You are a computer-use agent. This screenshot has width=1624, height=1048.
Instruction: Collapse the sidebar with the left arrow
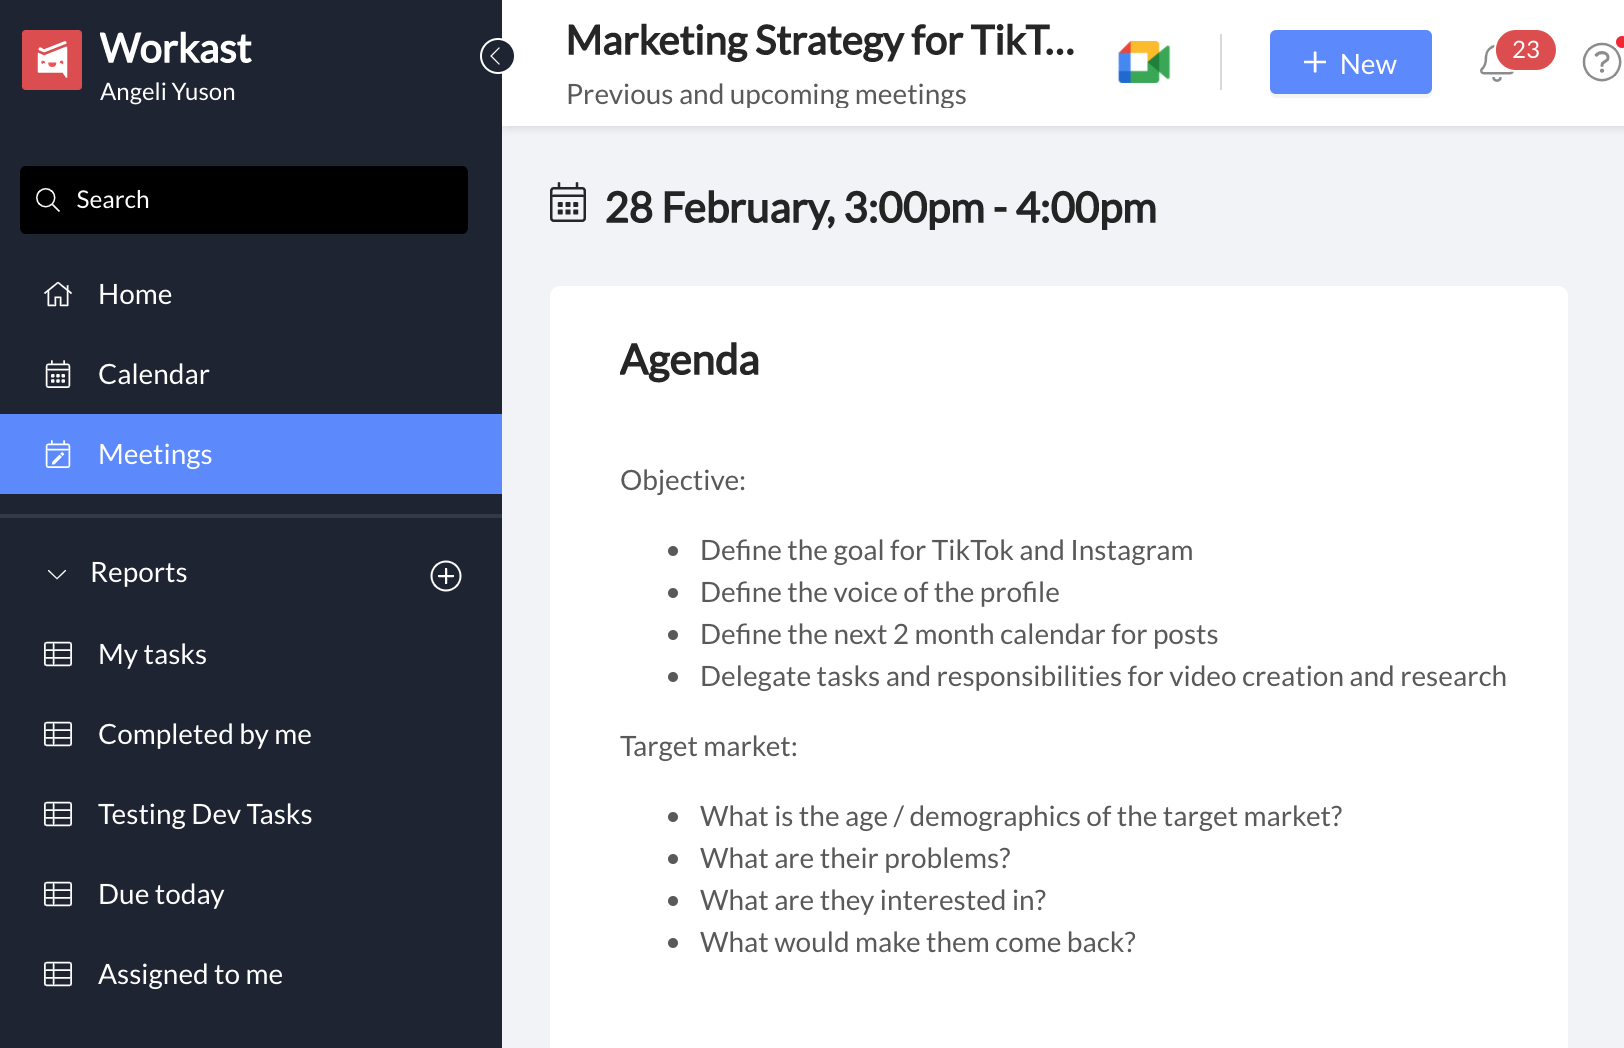click(x=497, y=56)
